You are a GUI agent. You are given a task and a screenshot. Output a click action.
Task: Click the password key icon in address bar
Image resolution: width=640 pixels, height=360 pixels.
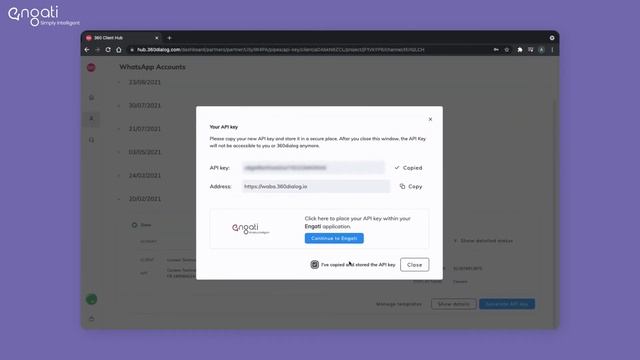(x=496, y=50)
